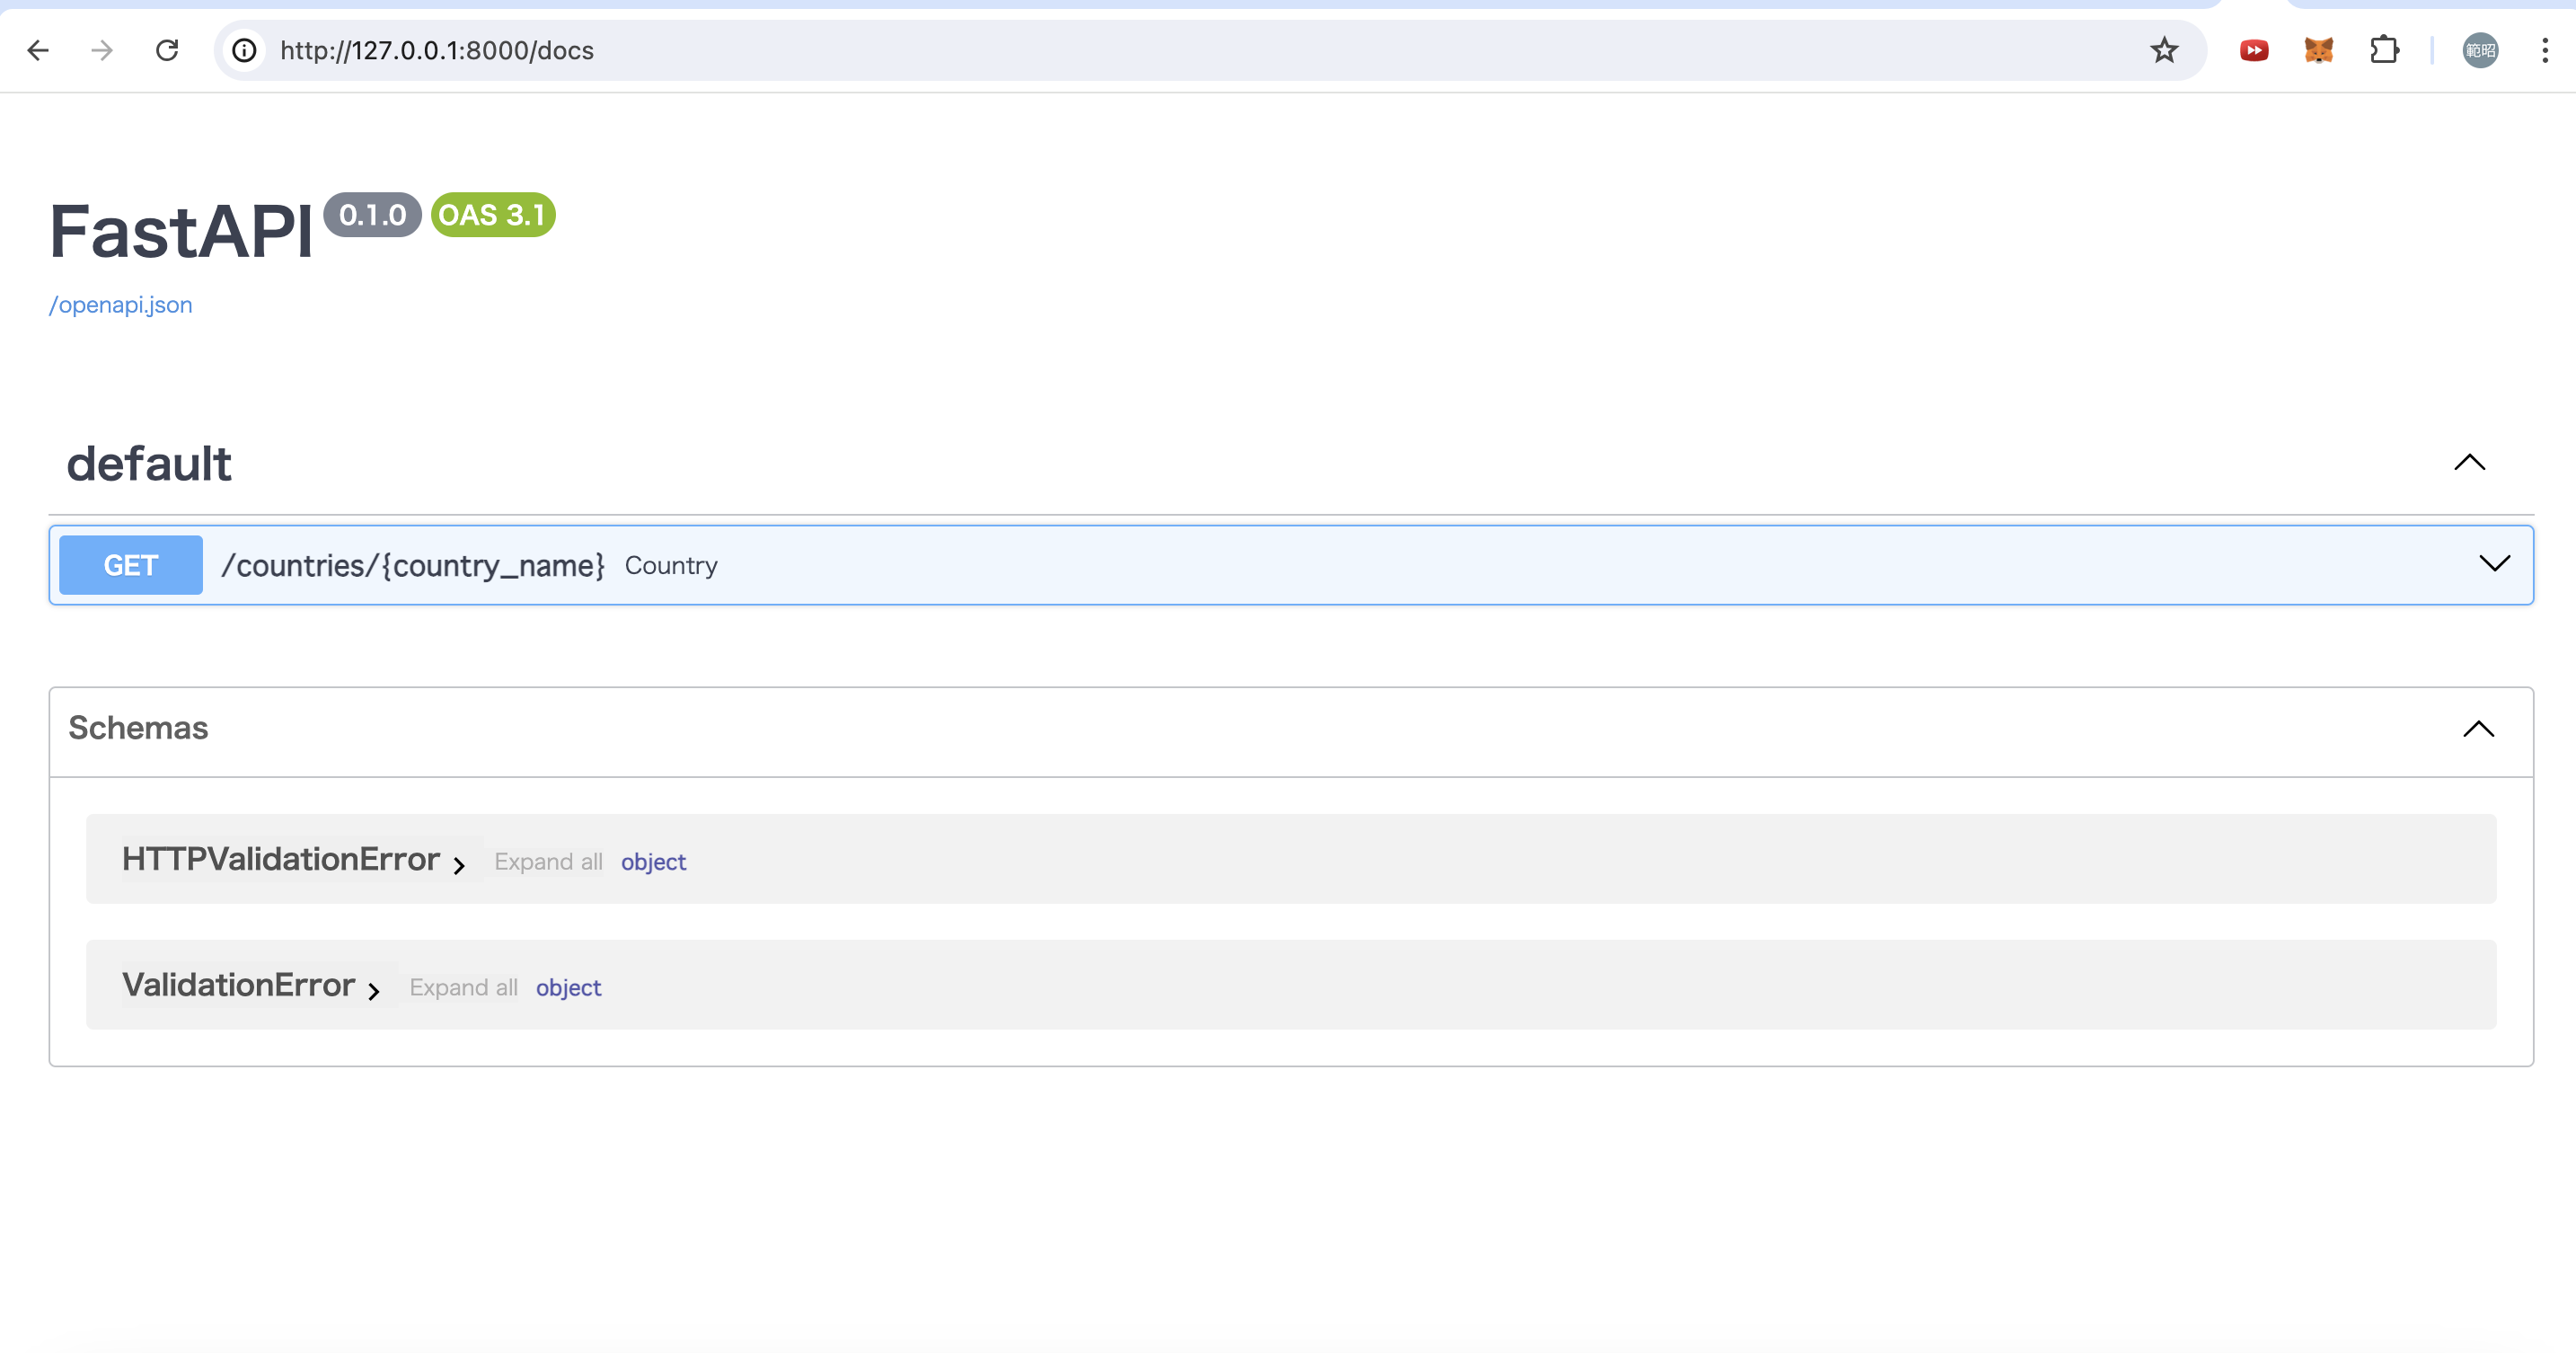Image resolution: width=2576 pixels, height=1353 pixels.
Task: Collapse the default section chevron
Action: click(x=2469, y=462)
